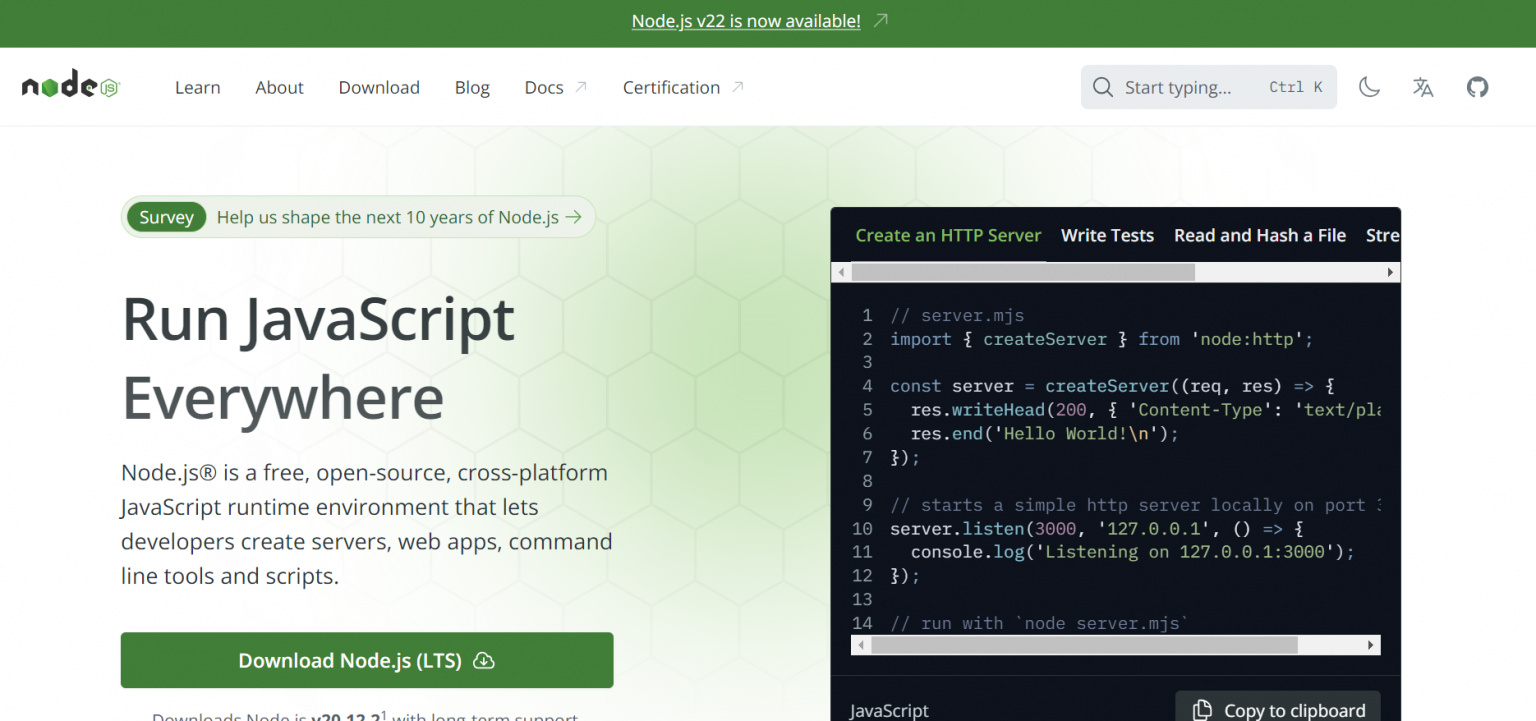Open the language switcher icon
Image resolution: width=1536 pixels, height=721 pixels.
click(1423, 87)
